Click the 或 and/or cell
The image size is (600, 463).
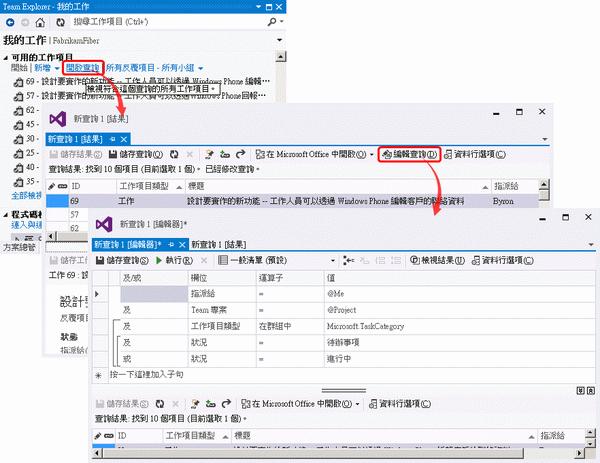154,359
